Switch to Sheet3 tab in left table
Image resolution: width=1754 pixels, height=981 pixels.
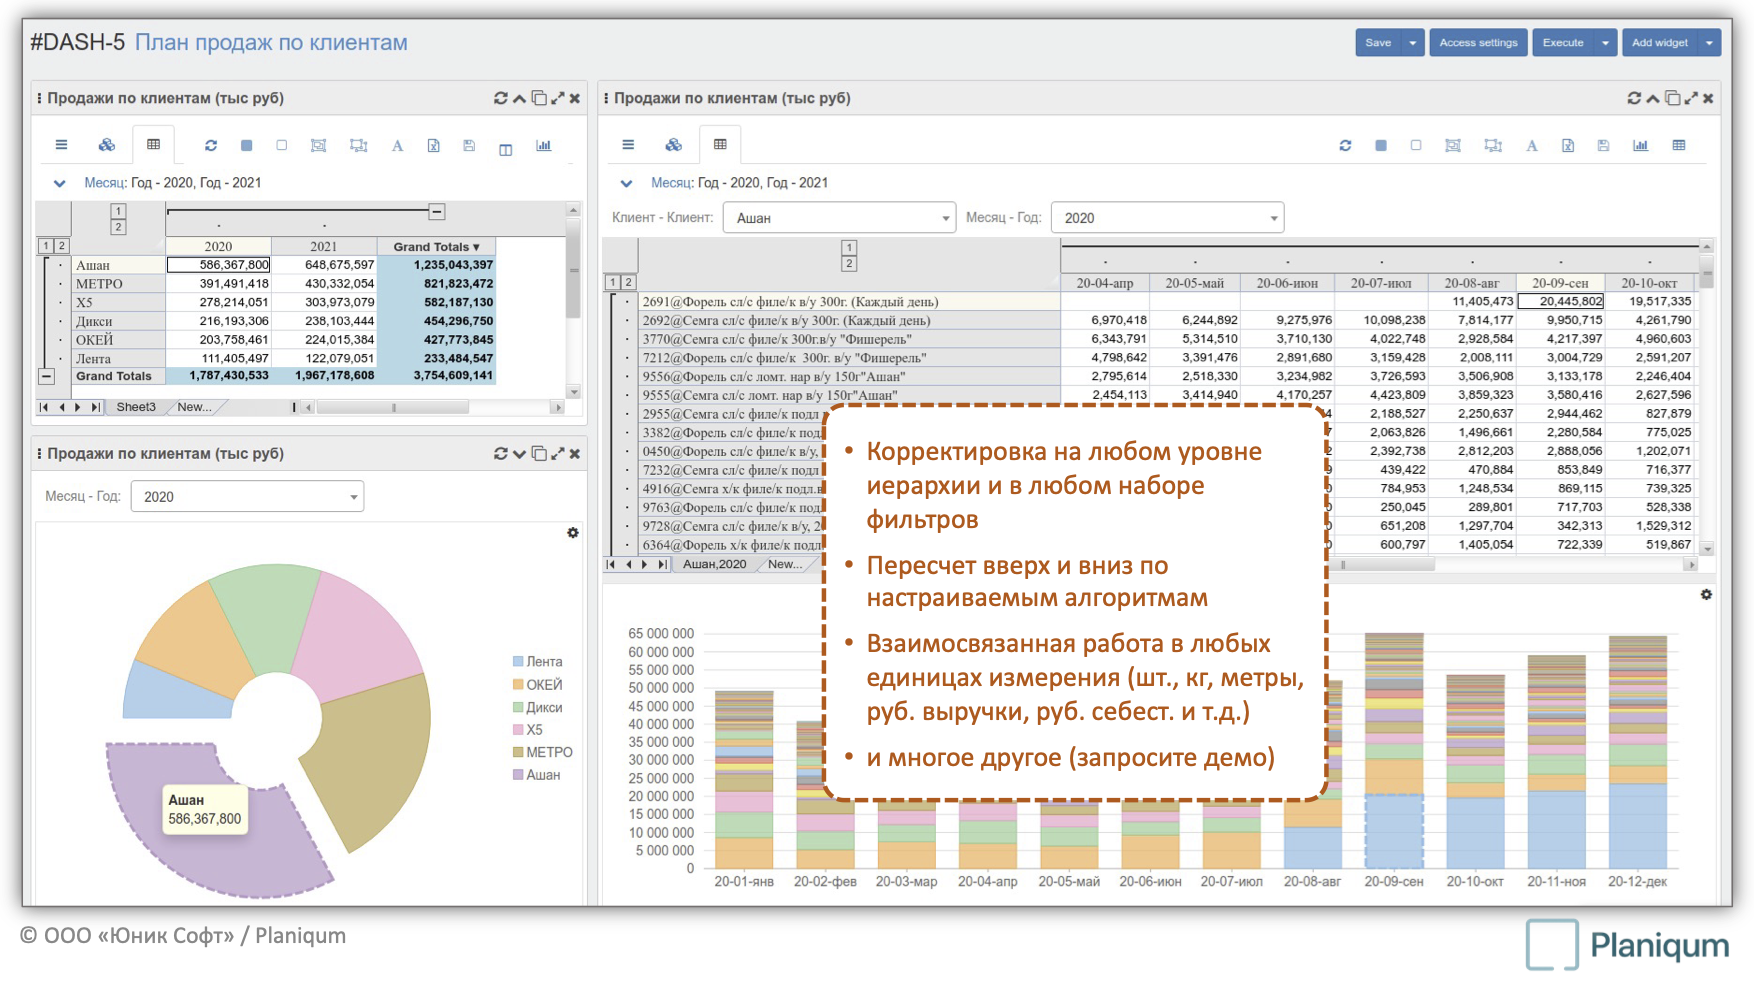(136, 407)
